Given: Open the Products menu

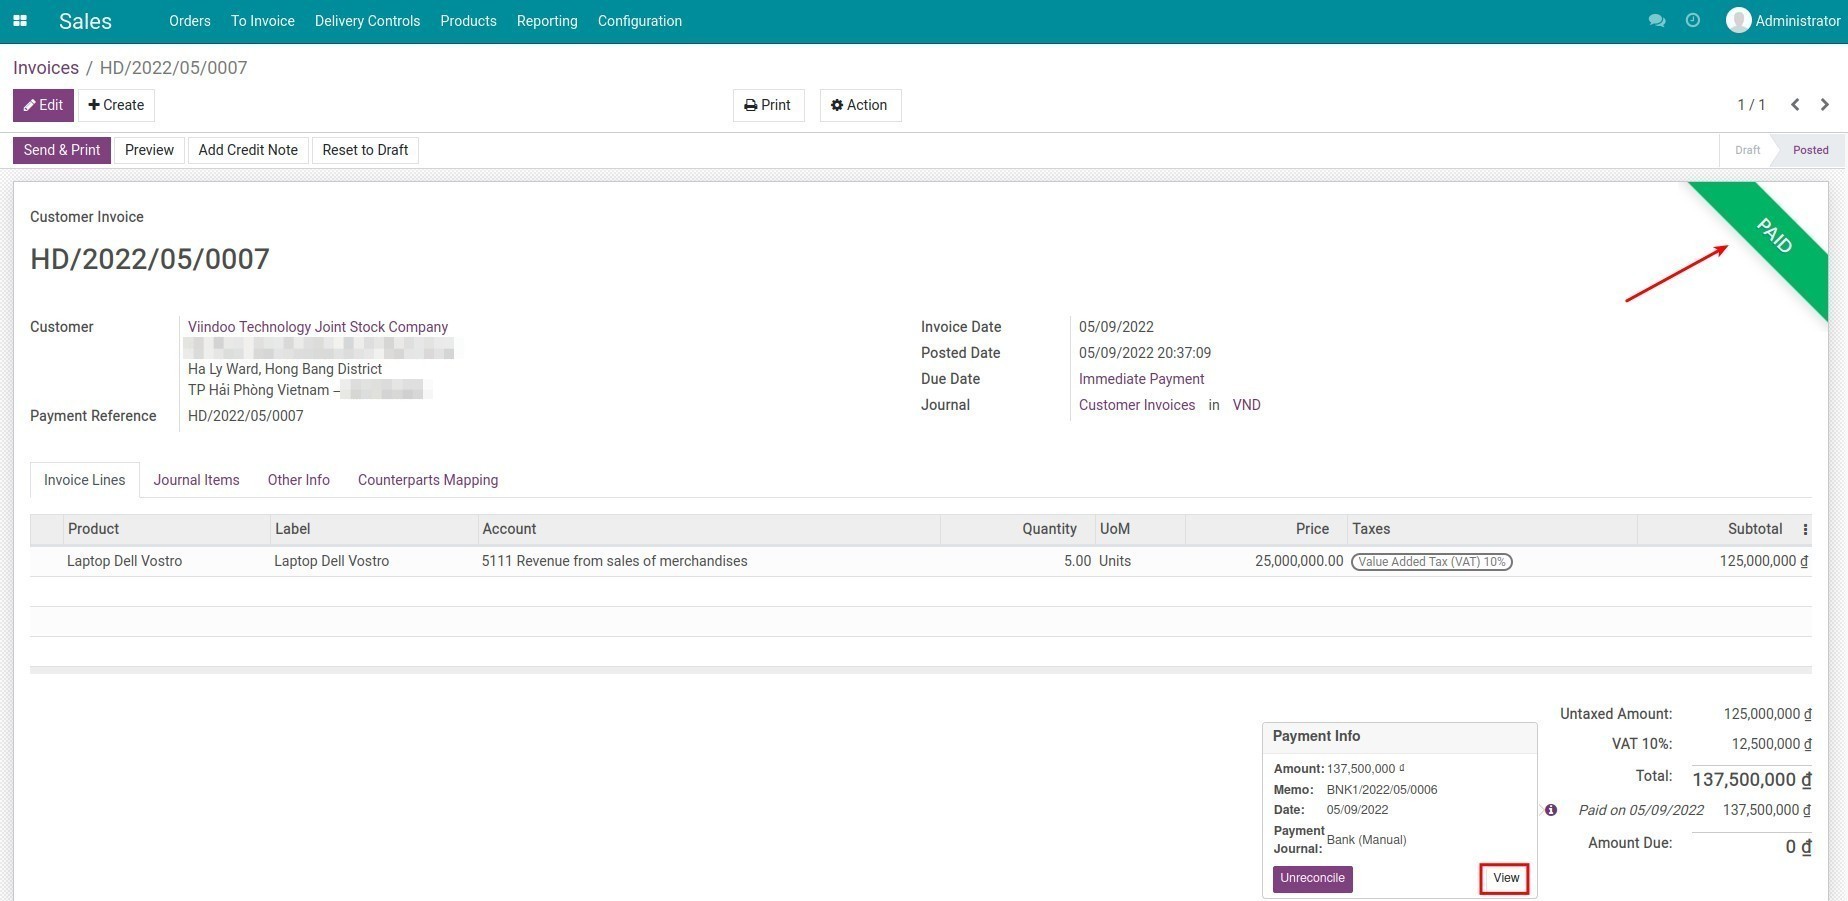Looking at the screenshot, I should coord(468,21).
